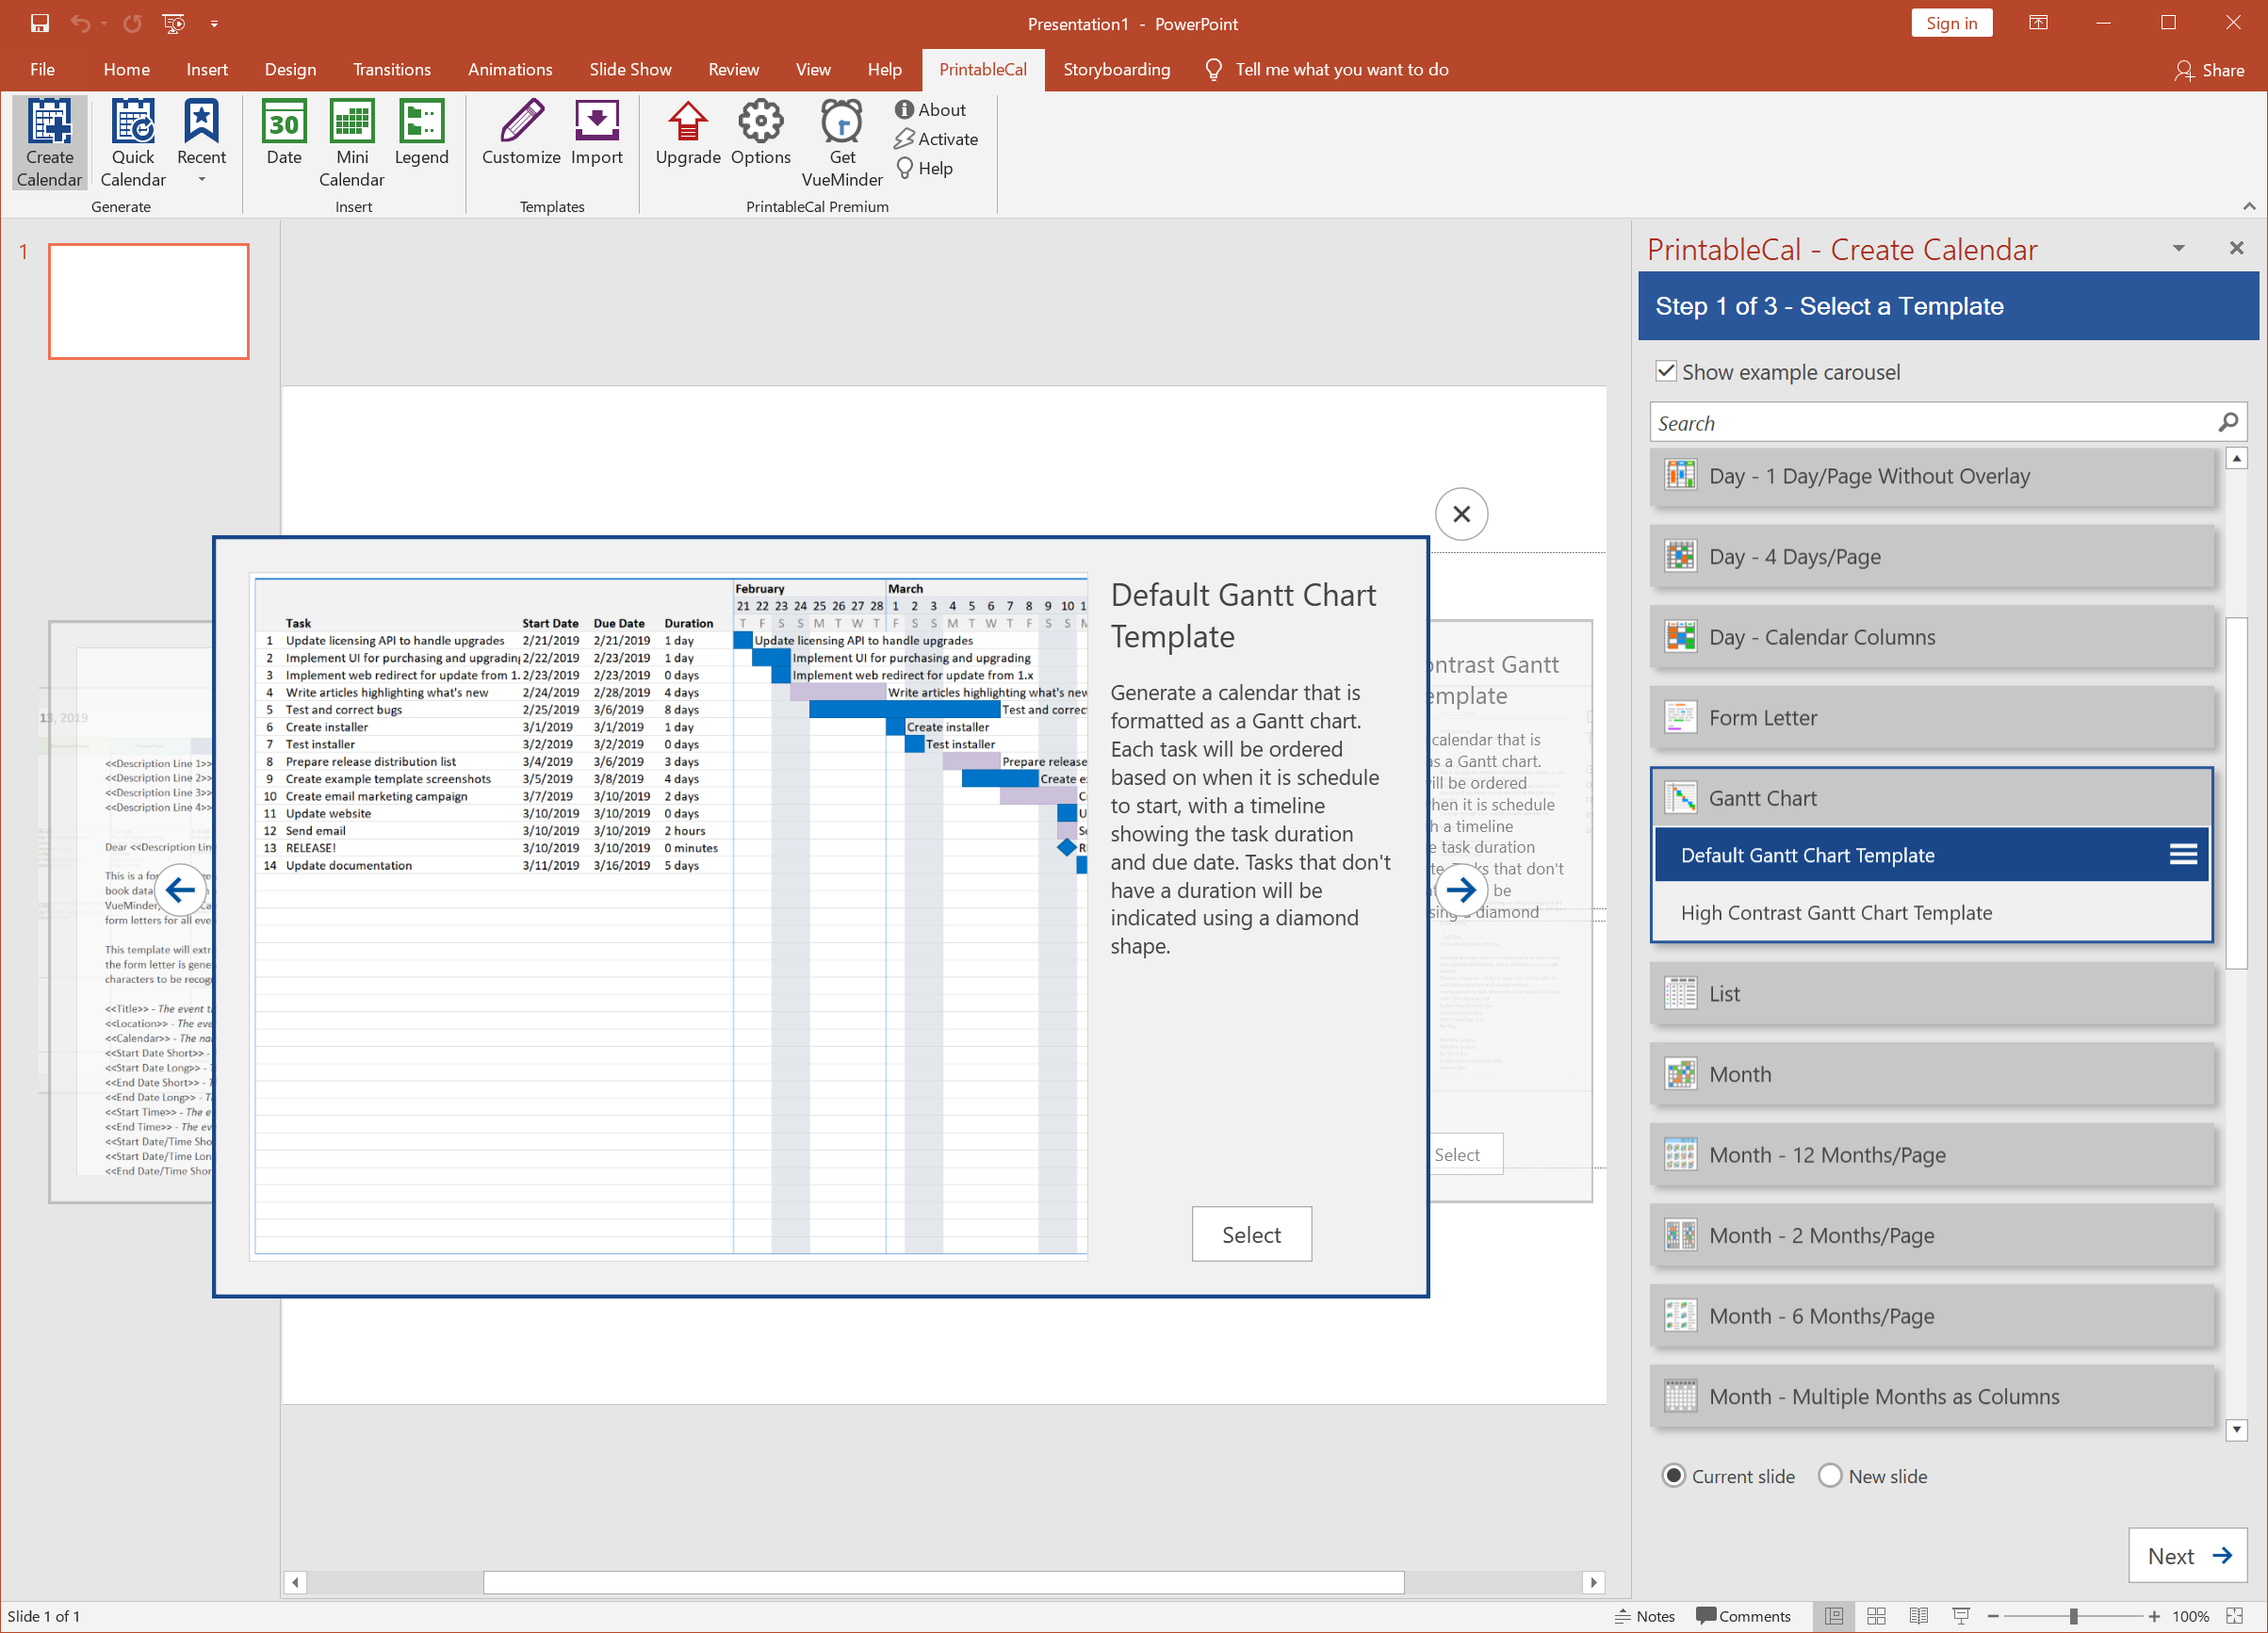Open PrintableCal Options
This screenshot has width=2268, height=1633.
point(761,132)
